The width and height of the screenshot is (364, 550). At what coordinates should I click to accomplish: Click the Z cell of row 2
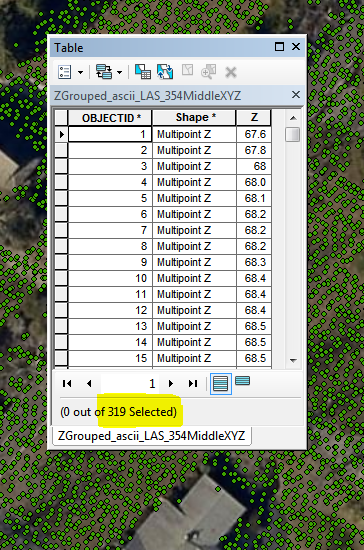pyautogui.click(x=254, y=150)
